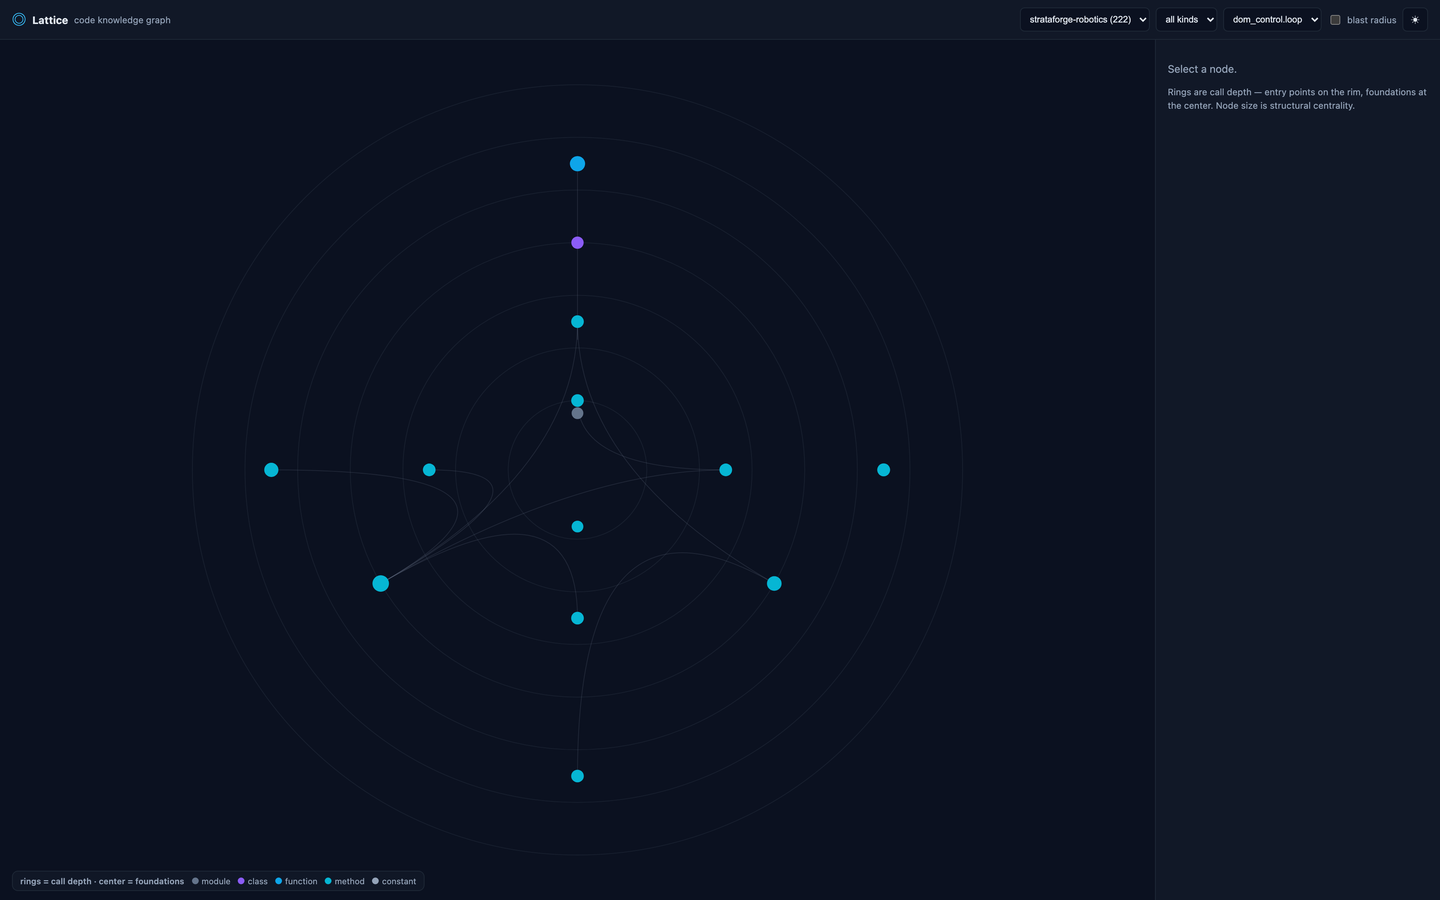The image size is (1440, 900).
Task: Enable the blast radius checkbox
Action: (1335, 20)
